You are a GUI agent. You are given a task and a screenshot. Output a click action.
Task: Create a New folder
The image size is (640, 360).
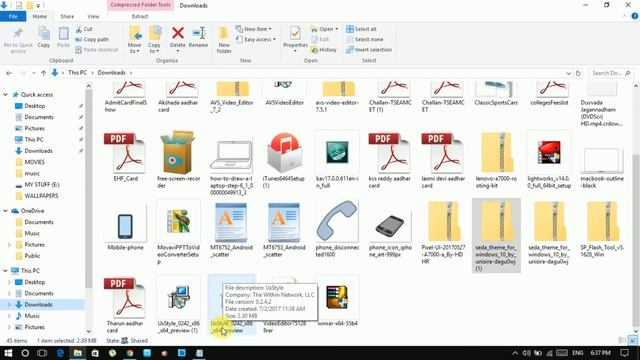pyautogui.click(x=224, y=40)
